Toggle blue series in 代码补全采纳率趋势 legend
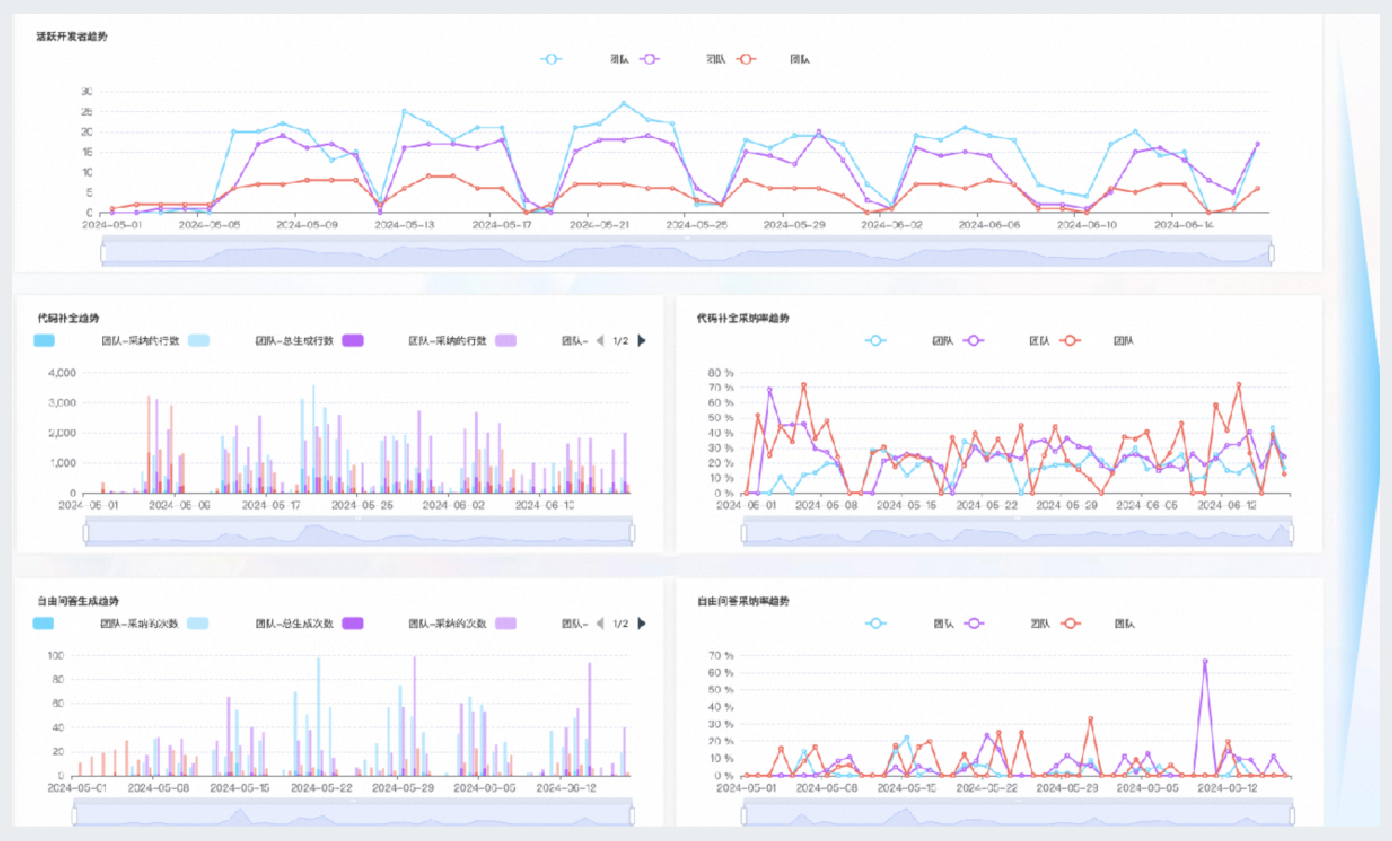Screen dimensions: 1392x841 [876, 341]
